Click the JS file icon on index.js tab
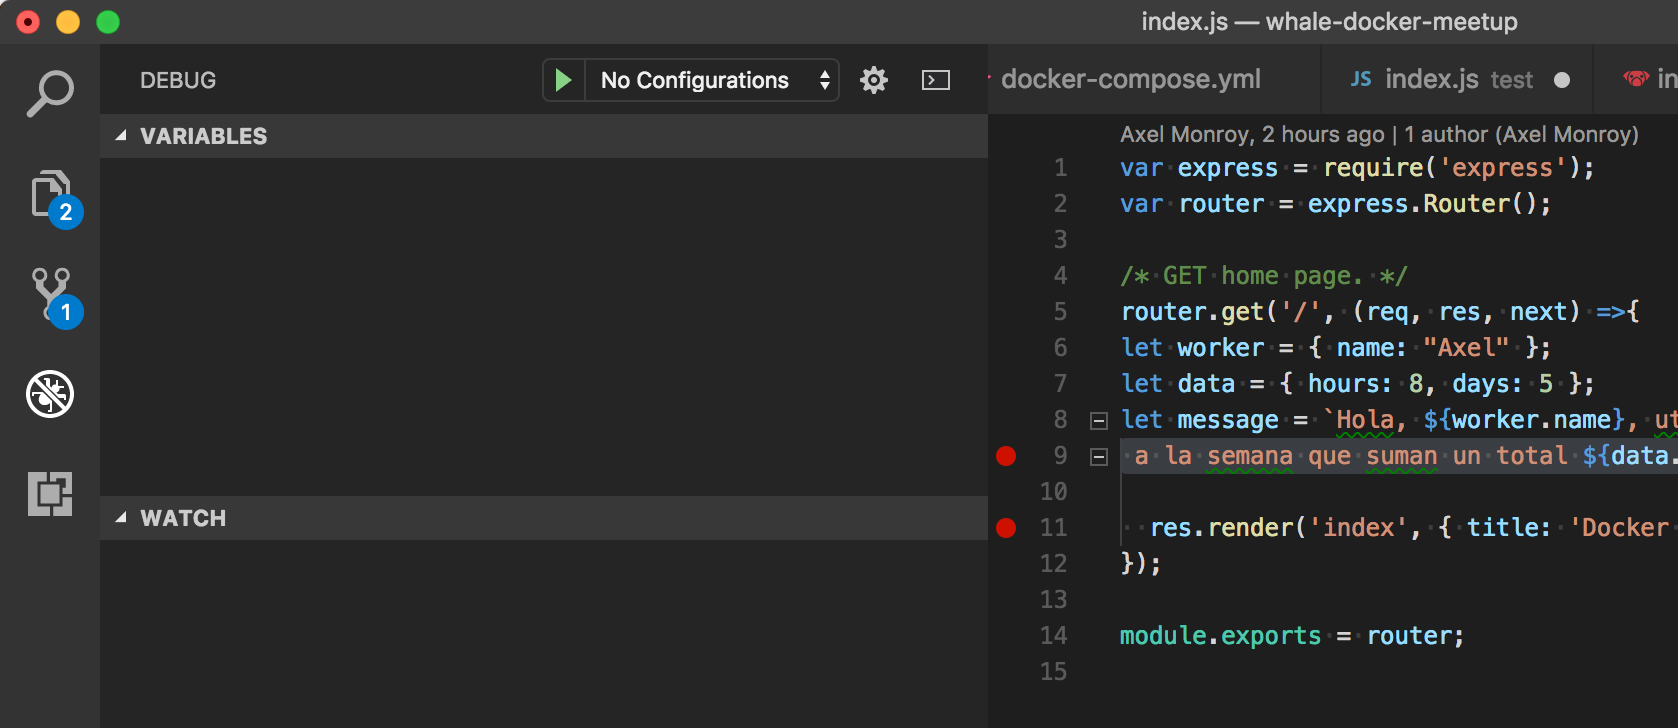 tap(1361, 79)
